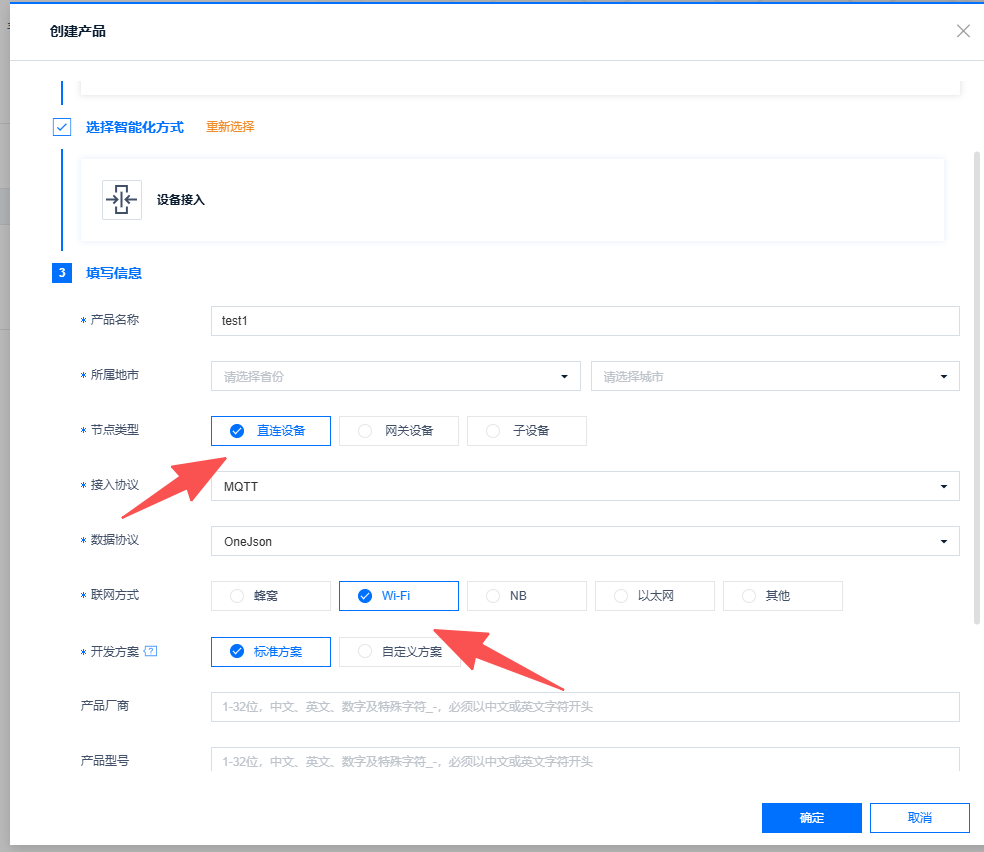
Task: Click the 联网方式 field label
Action: [114, 595]
